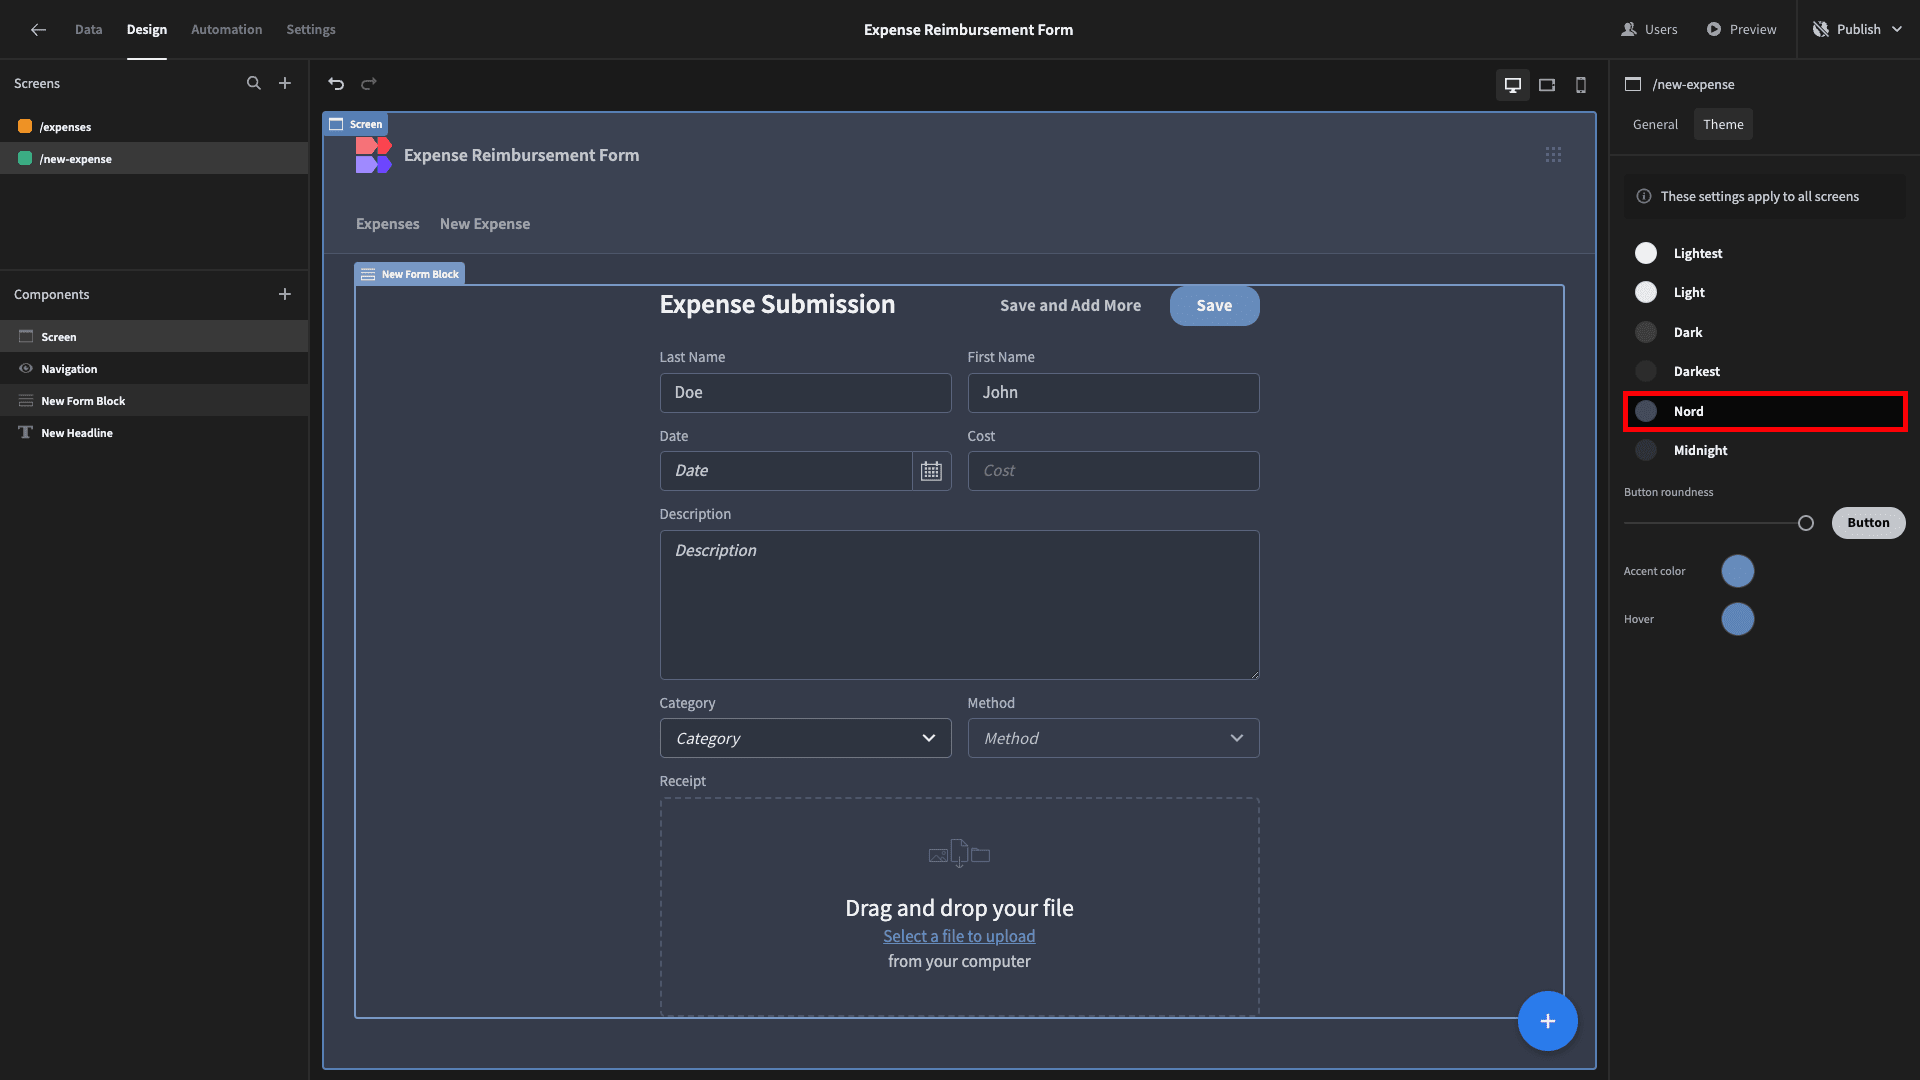1920x1080 pixels.
Task: Expand the Publish dropdown
Action: (x=1897, y=30)
